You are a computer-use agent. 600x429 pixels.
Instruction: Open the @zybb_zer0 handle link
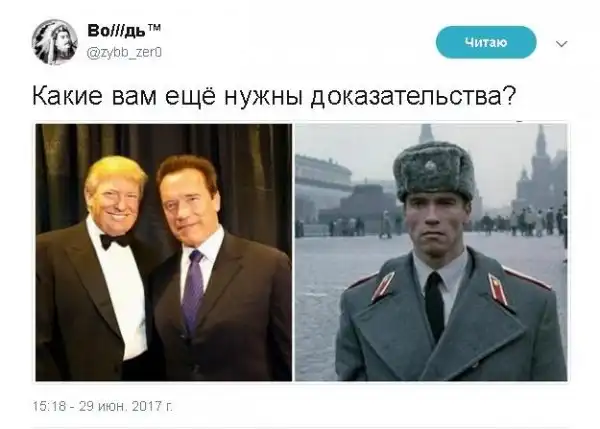tap(124, 52)
